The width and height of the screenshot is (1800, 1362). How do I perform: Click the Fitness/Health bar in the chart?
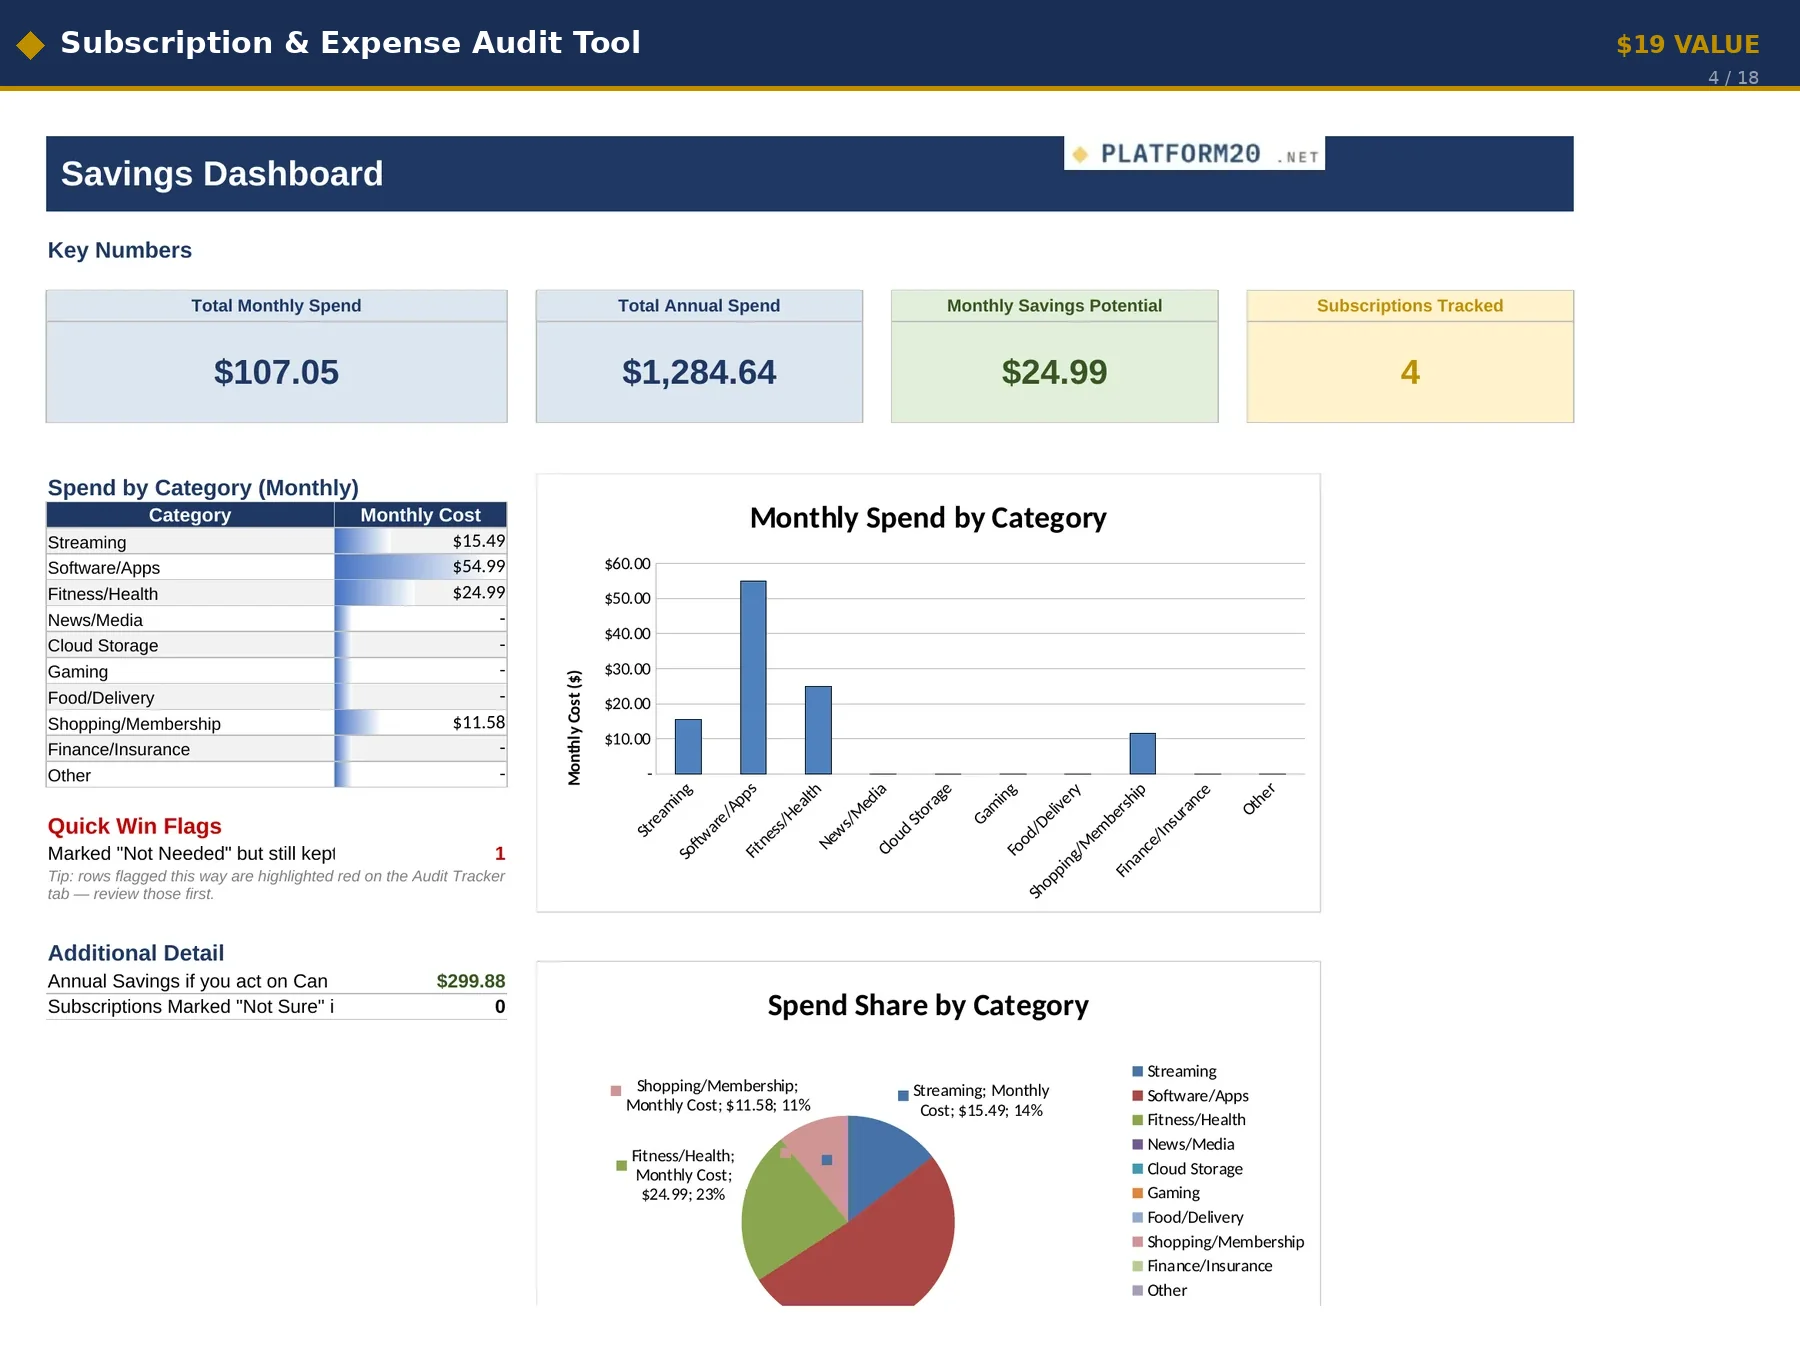point(818,730)
